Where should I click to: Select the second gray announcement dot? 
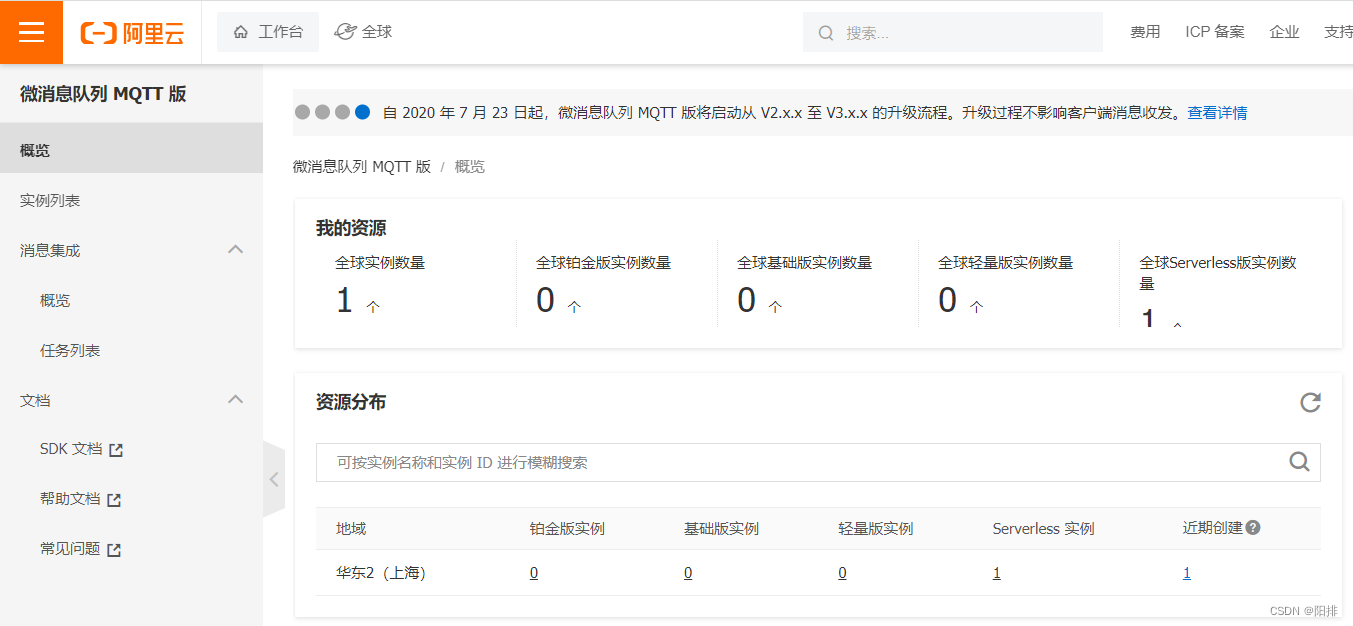click(x=322, y=112)
